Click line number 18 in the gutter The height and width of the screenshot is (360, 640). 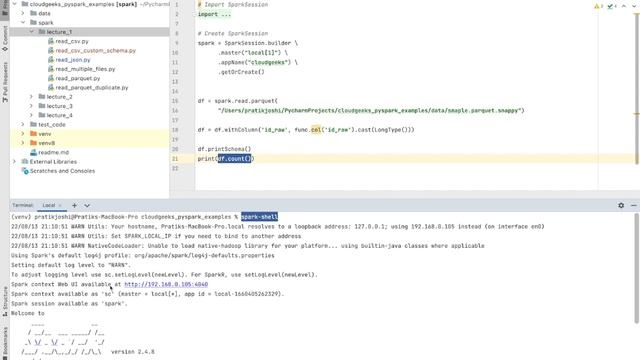tap(175, 130)
